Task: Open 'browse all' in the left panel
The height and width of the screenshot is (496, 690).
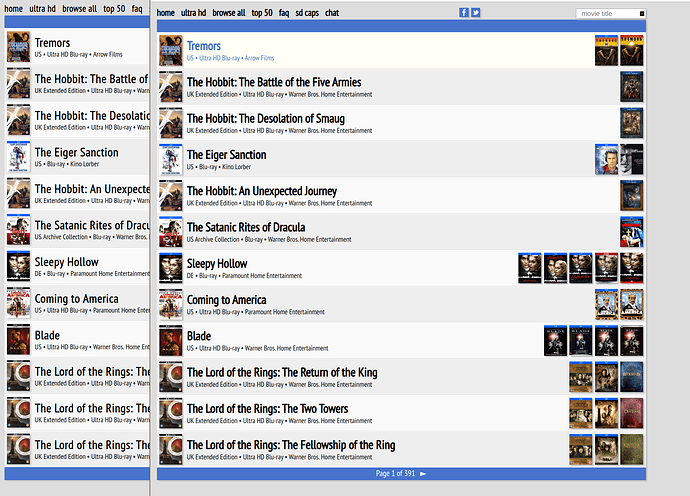Action: 79,8
